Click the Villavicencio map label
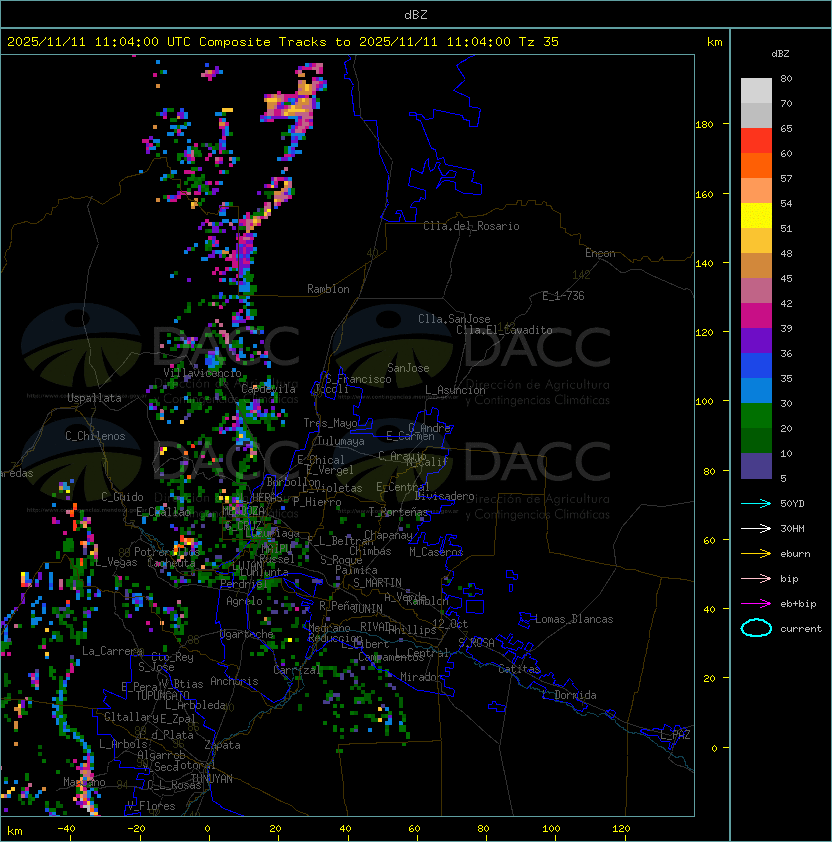The image size is (832, 842). pos(202,373)
